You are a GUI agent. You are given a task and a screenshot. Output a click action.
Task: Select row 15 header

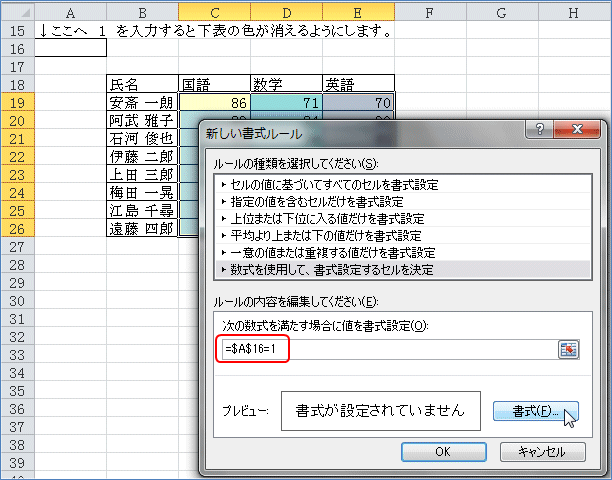18,30
